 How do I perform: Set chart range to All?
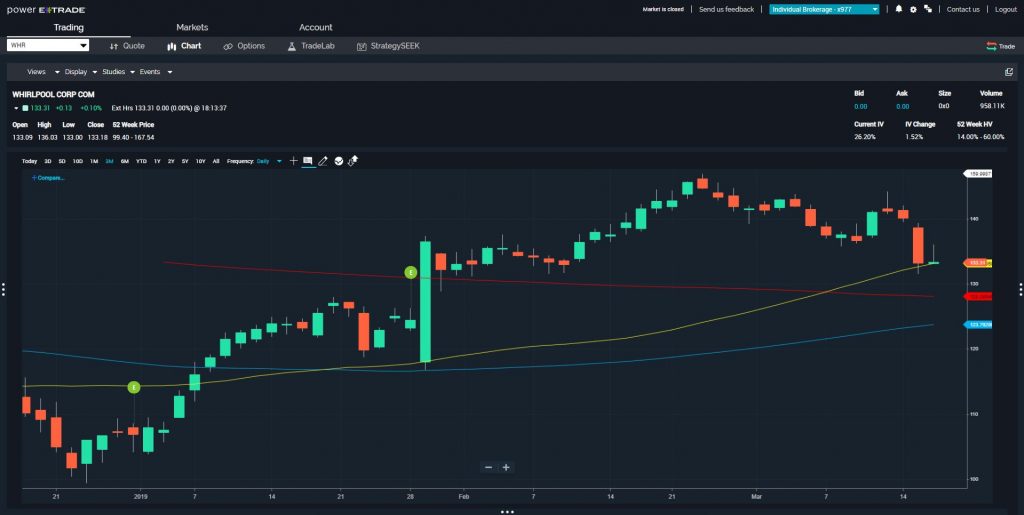[x=216, y=161]
